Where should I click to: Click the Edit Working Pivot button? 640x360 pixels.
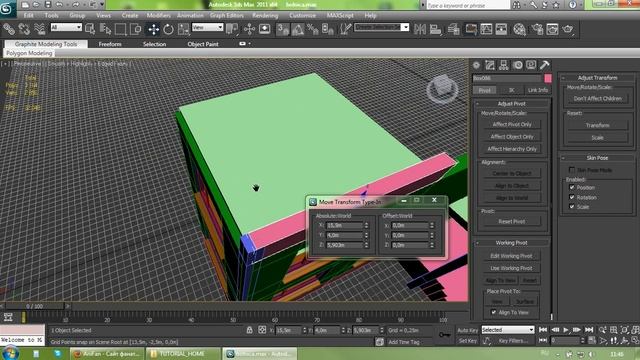point(511,256)
